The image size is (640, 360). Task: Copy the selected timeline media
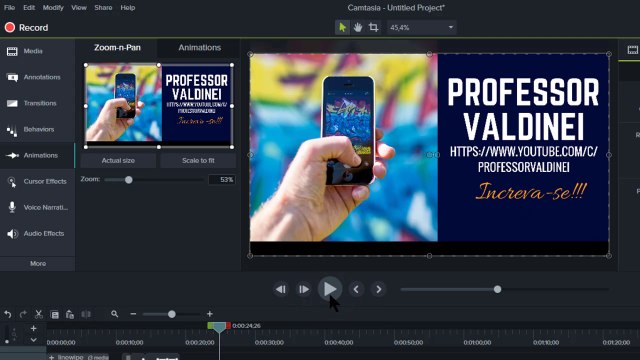[55, 314]
